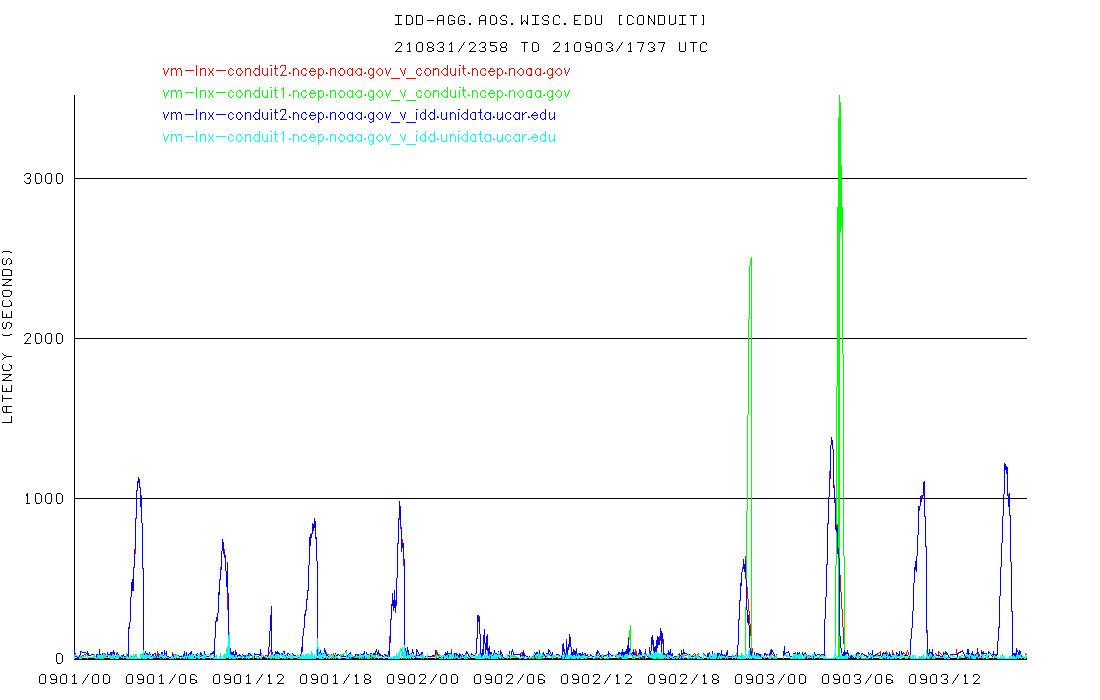
Task: Click the first blue latency peak above 1000
Action: (138, 480)
